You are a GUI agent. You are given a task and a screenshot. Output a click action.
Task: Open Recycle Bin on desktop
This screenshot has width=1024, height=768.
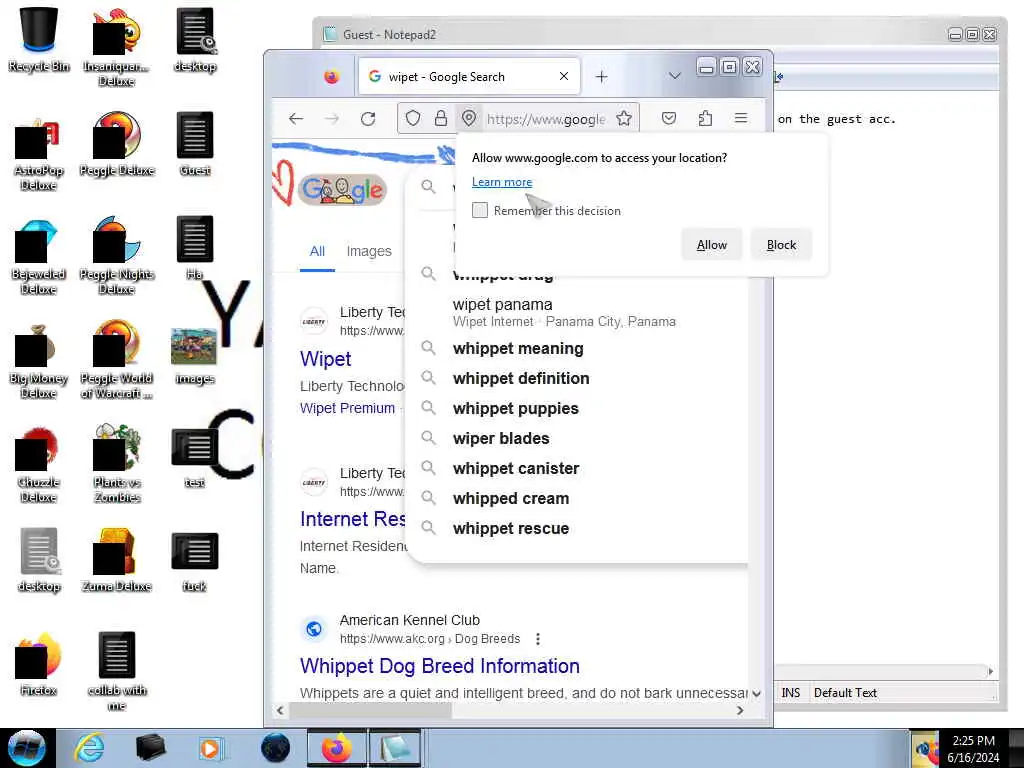[39, 39]
